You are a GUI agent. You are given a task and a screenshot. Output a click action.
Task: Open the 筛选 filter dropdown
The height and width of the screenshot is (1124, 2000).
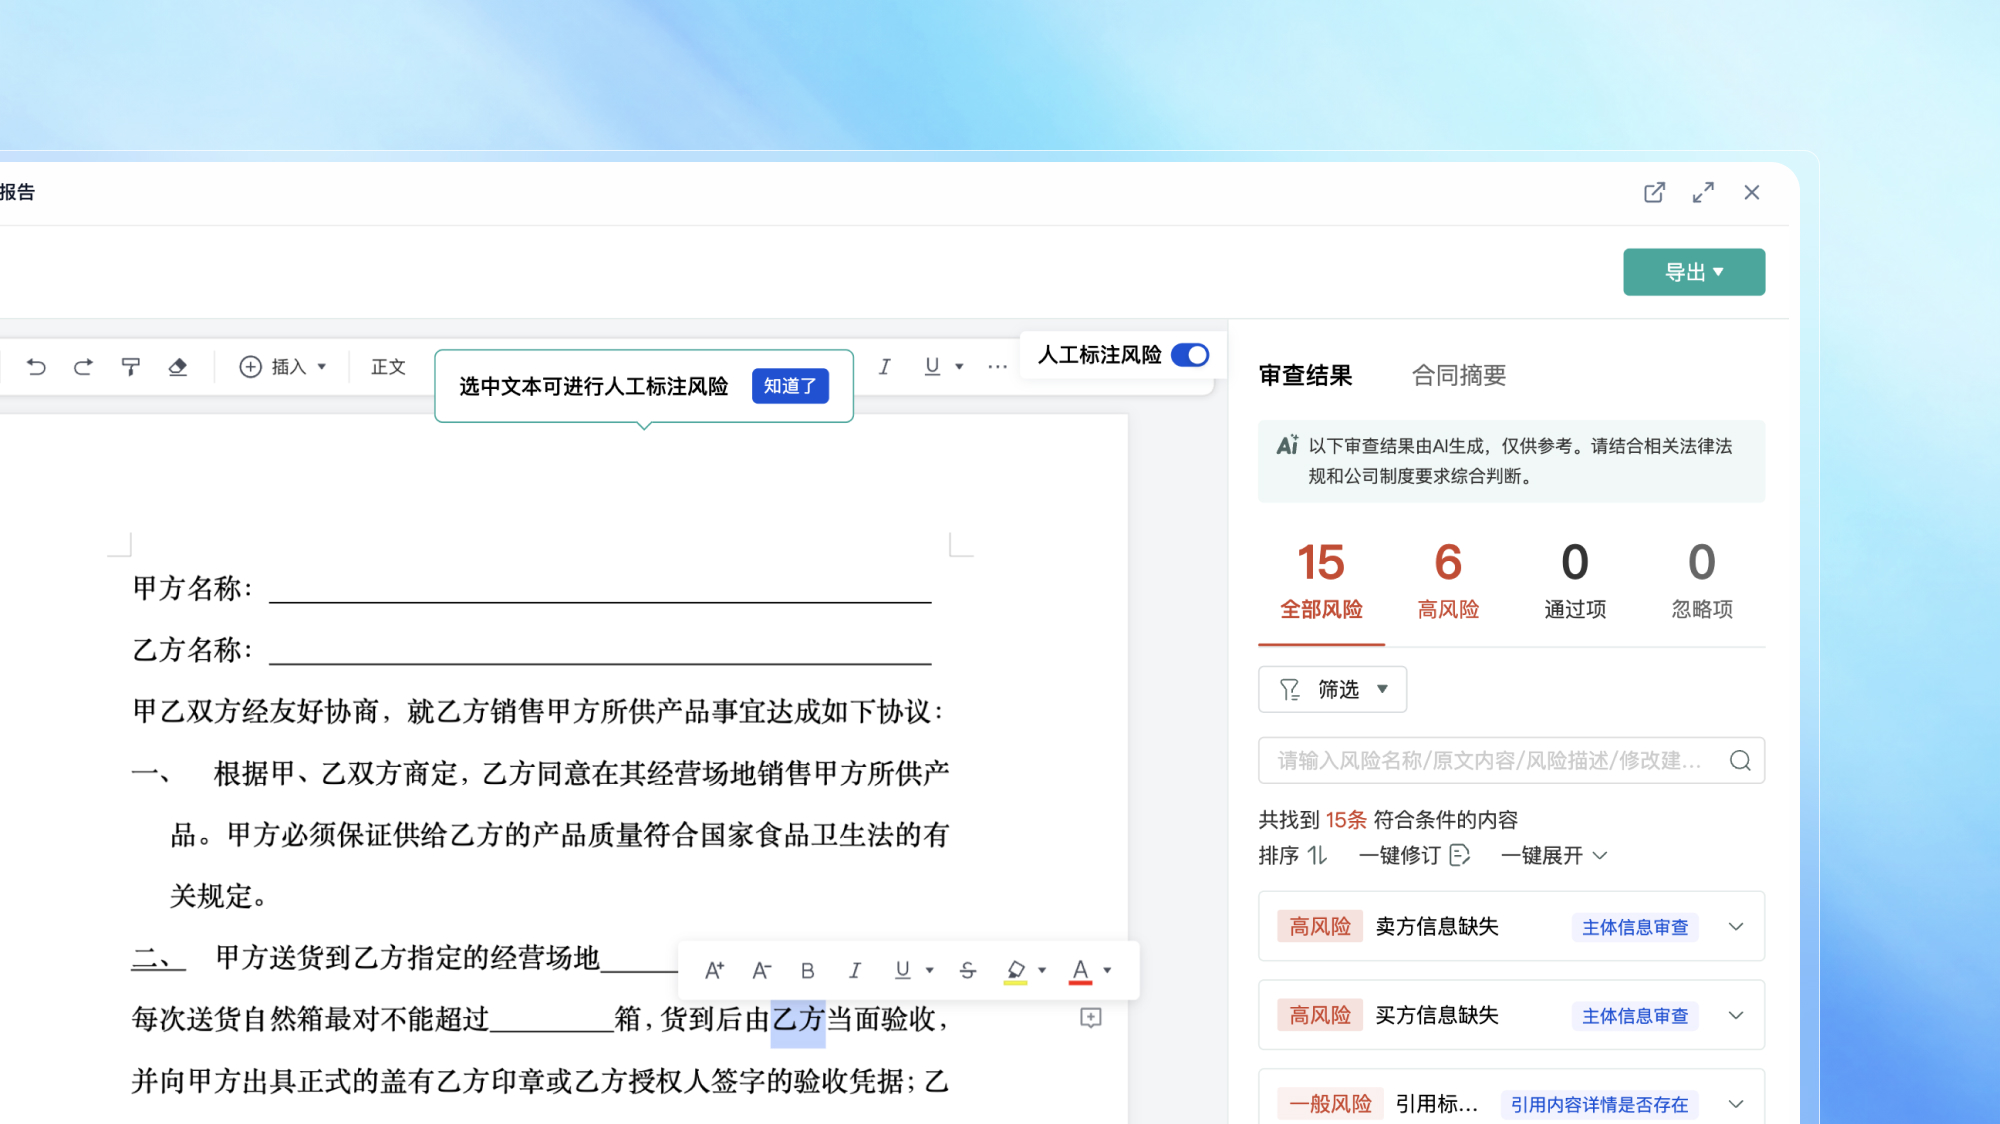(1333, 689)
